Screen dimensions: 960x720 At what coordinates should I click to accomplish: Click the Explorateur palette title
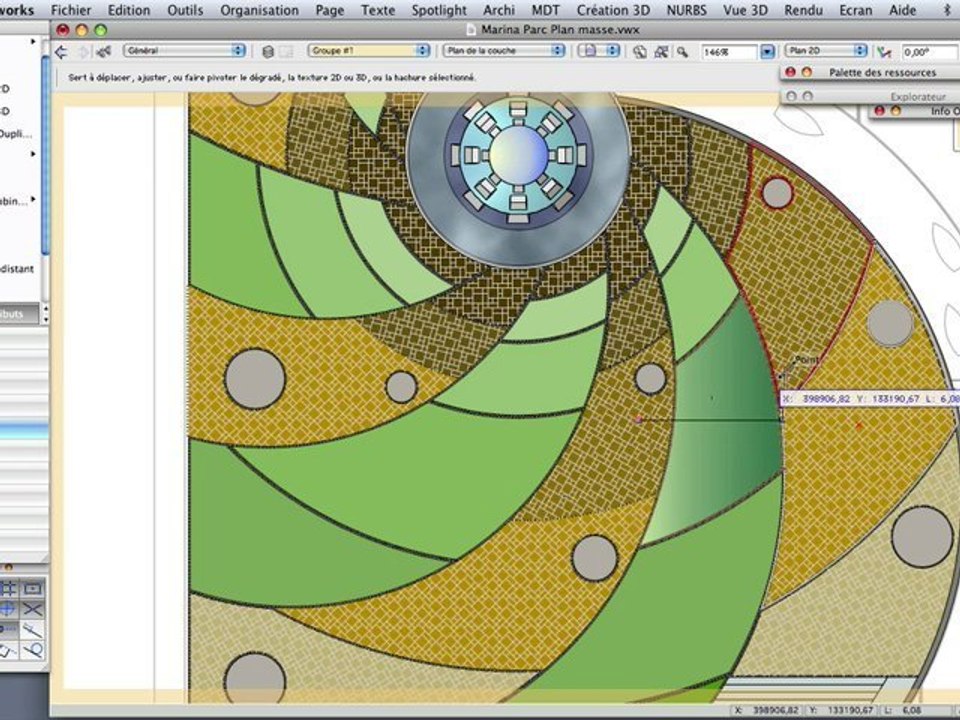pyautogui.click(x=917, y=96)
